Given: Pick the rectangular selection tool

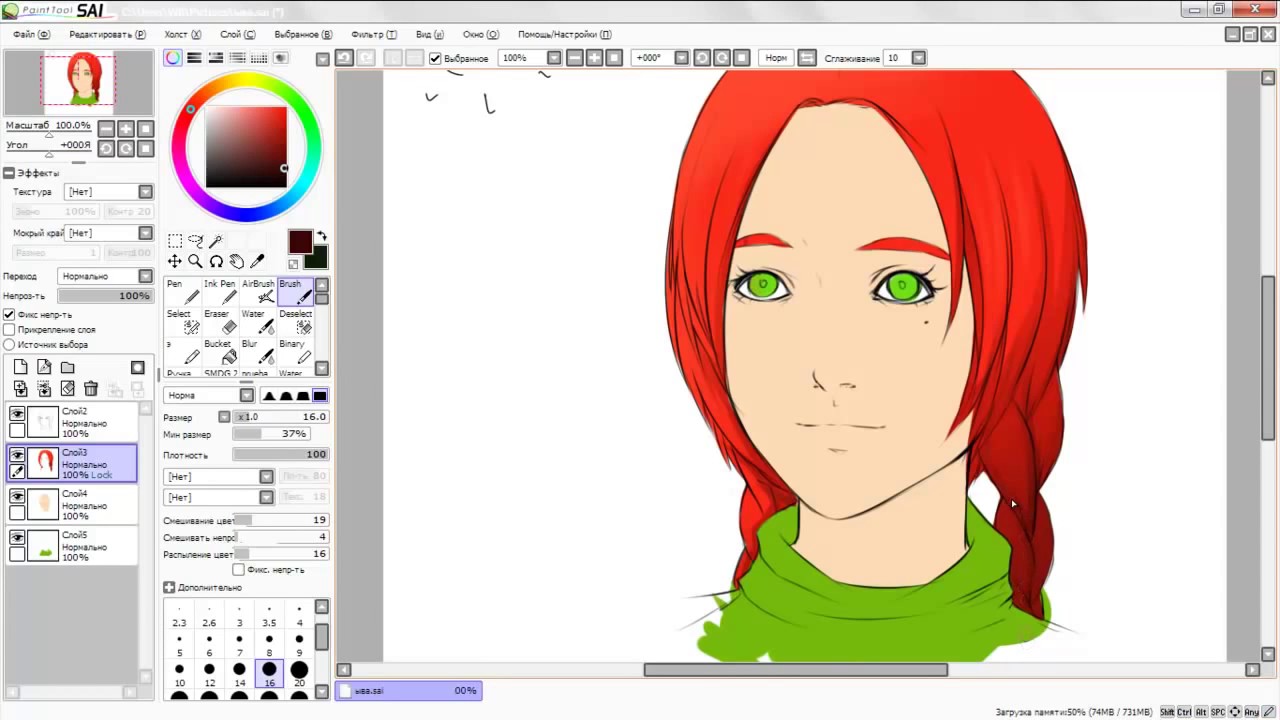Looking at the screenshot, I should [x=175, y=241].
